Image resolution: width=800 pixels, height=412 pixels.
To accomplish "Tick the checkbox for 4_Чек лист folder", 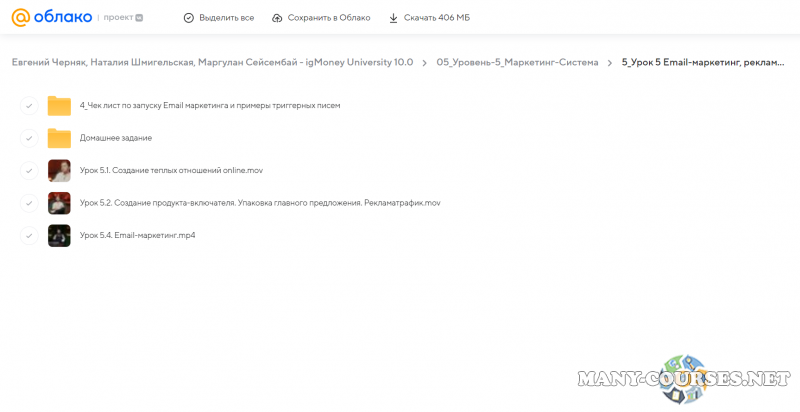I will 29,106.
